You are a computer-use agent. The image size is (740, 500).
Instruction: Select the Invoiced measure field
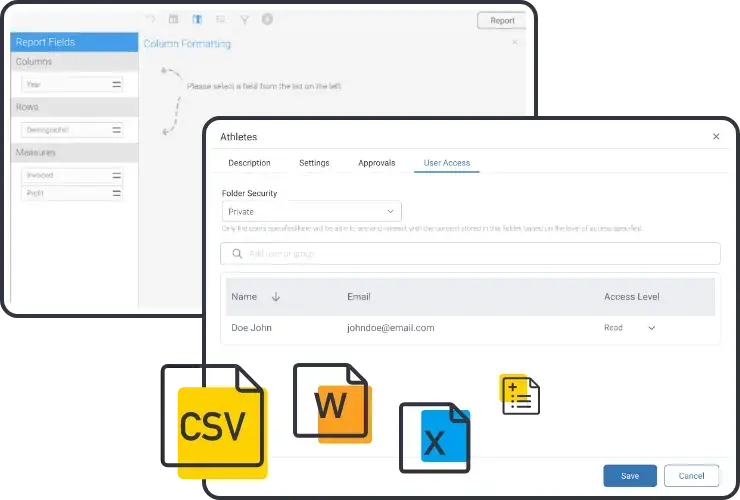[x=72, y=176]
